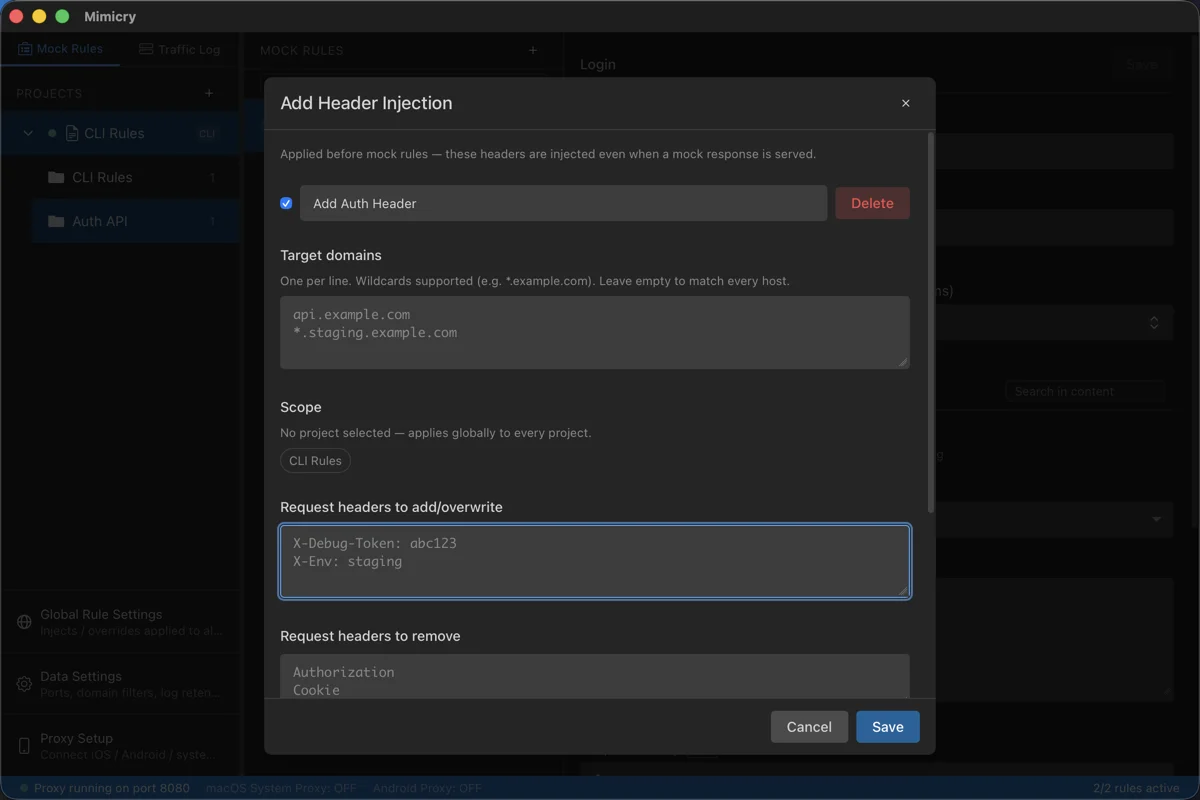Click the Data Settings gear icon

coord(24,684)
